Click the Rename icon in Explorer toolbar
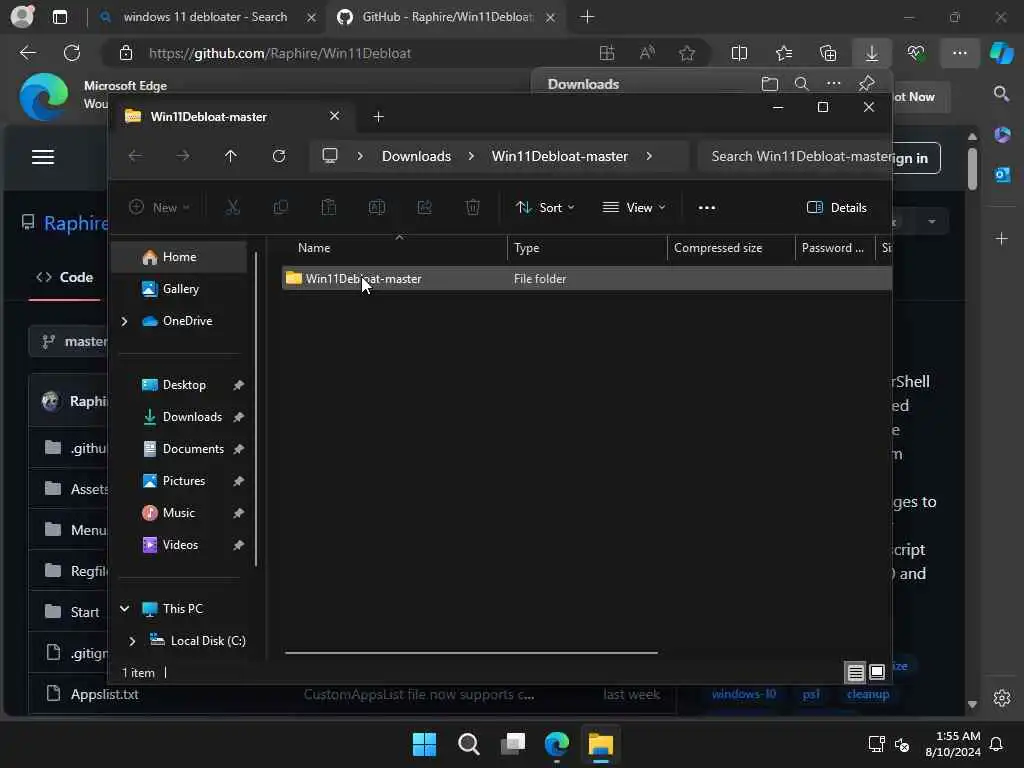Image resolution: width=1024 pixels, height=768 pixels. [377, 208]
